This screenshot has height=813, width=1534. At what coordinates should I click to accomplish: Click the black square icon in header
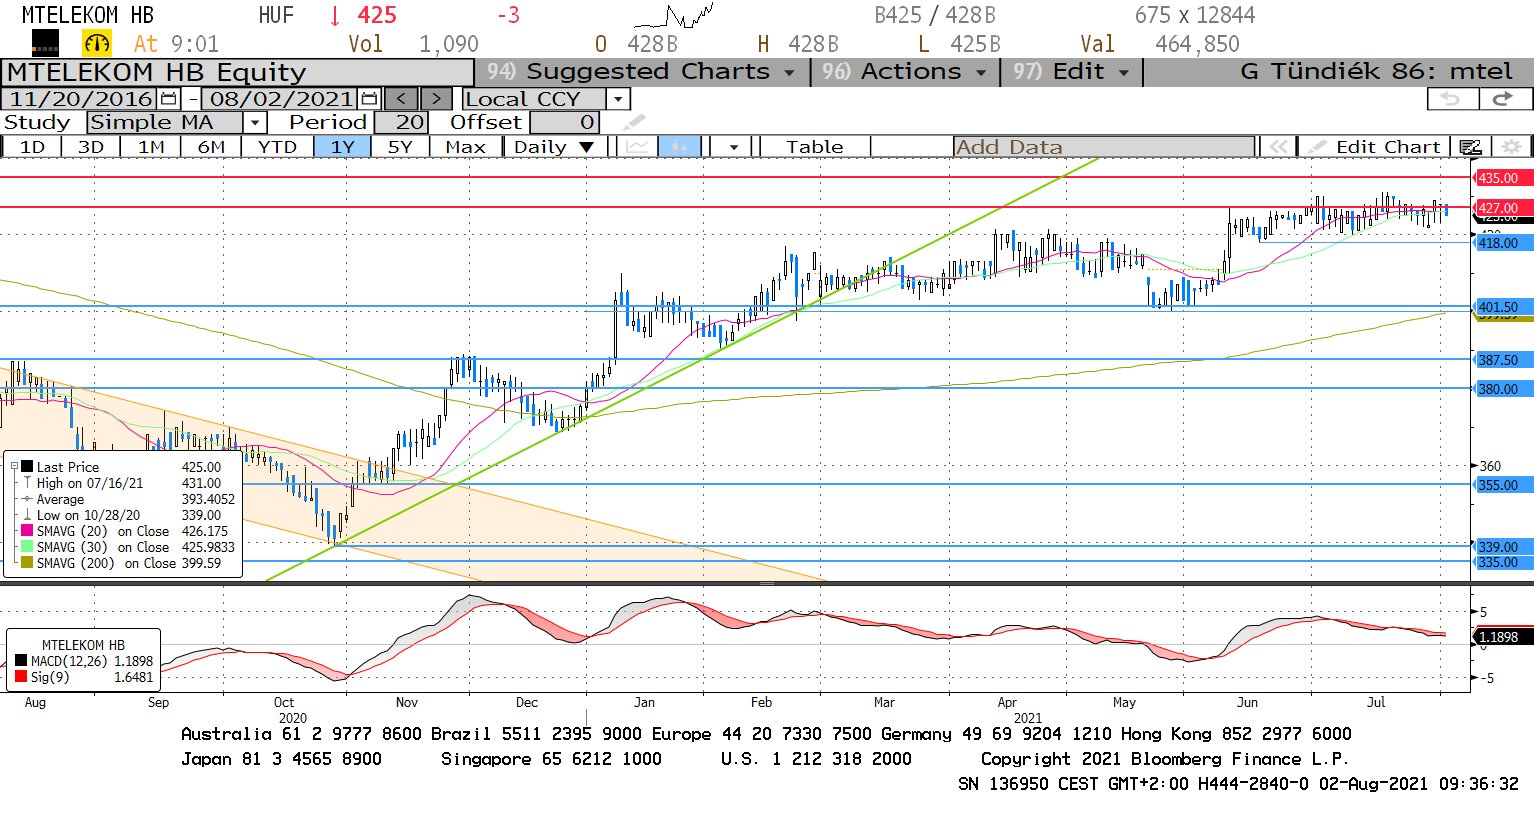coord(46,43)
